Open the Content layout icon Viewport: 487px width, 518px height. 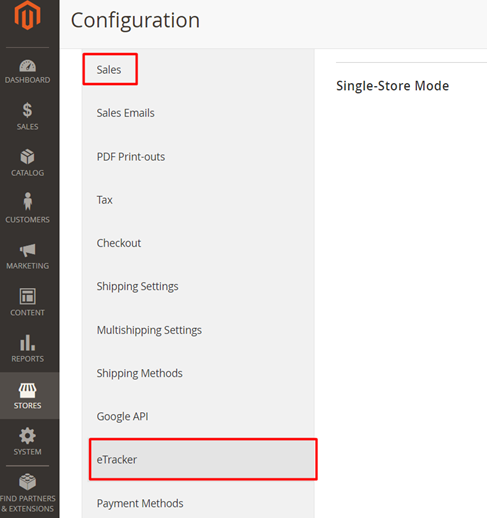(x=27, y=296)
